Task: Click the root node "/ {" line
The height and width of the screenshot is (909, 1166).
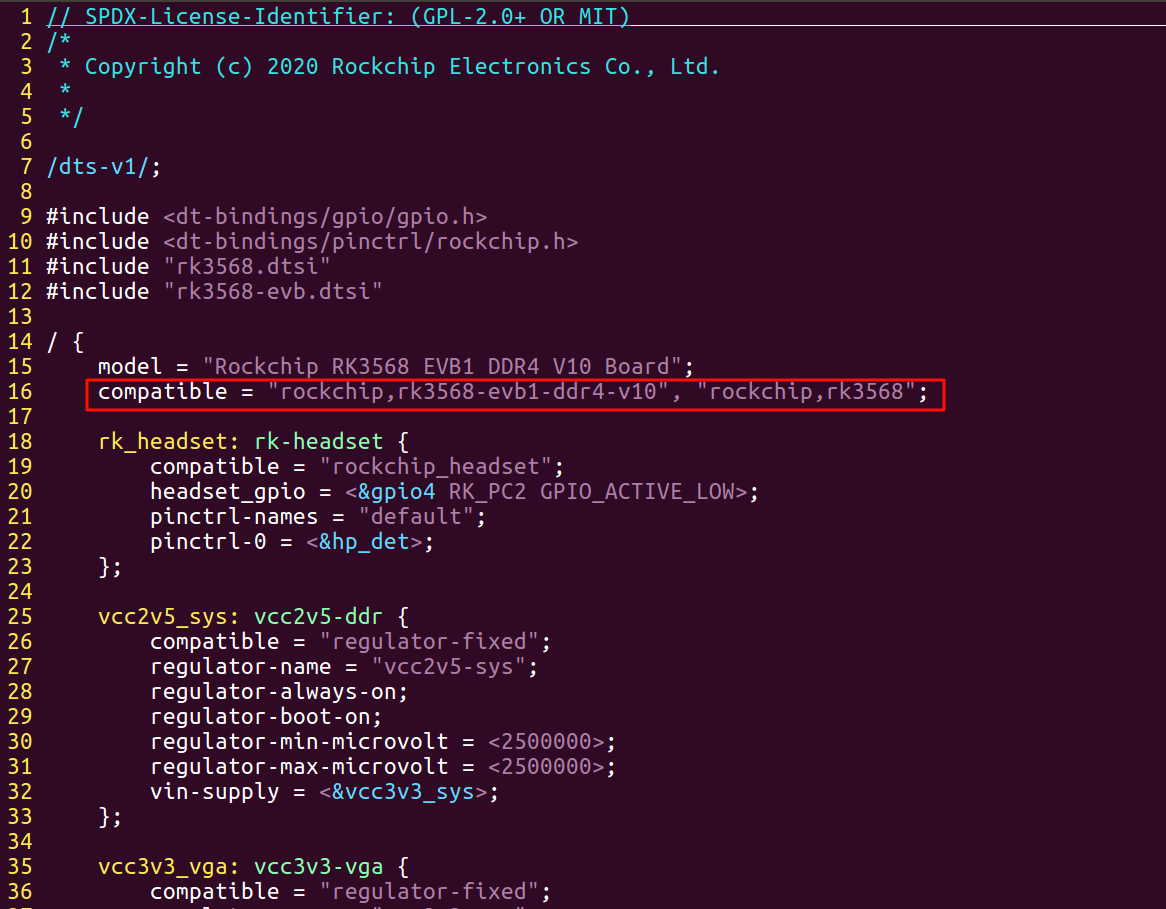Action: pyautogui.click(x=65, y=342)
